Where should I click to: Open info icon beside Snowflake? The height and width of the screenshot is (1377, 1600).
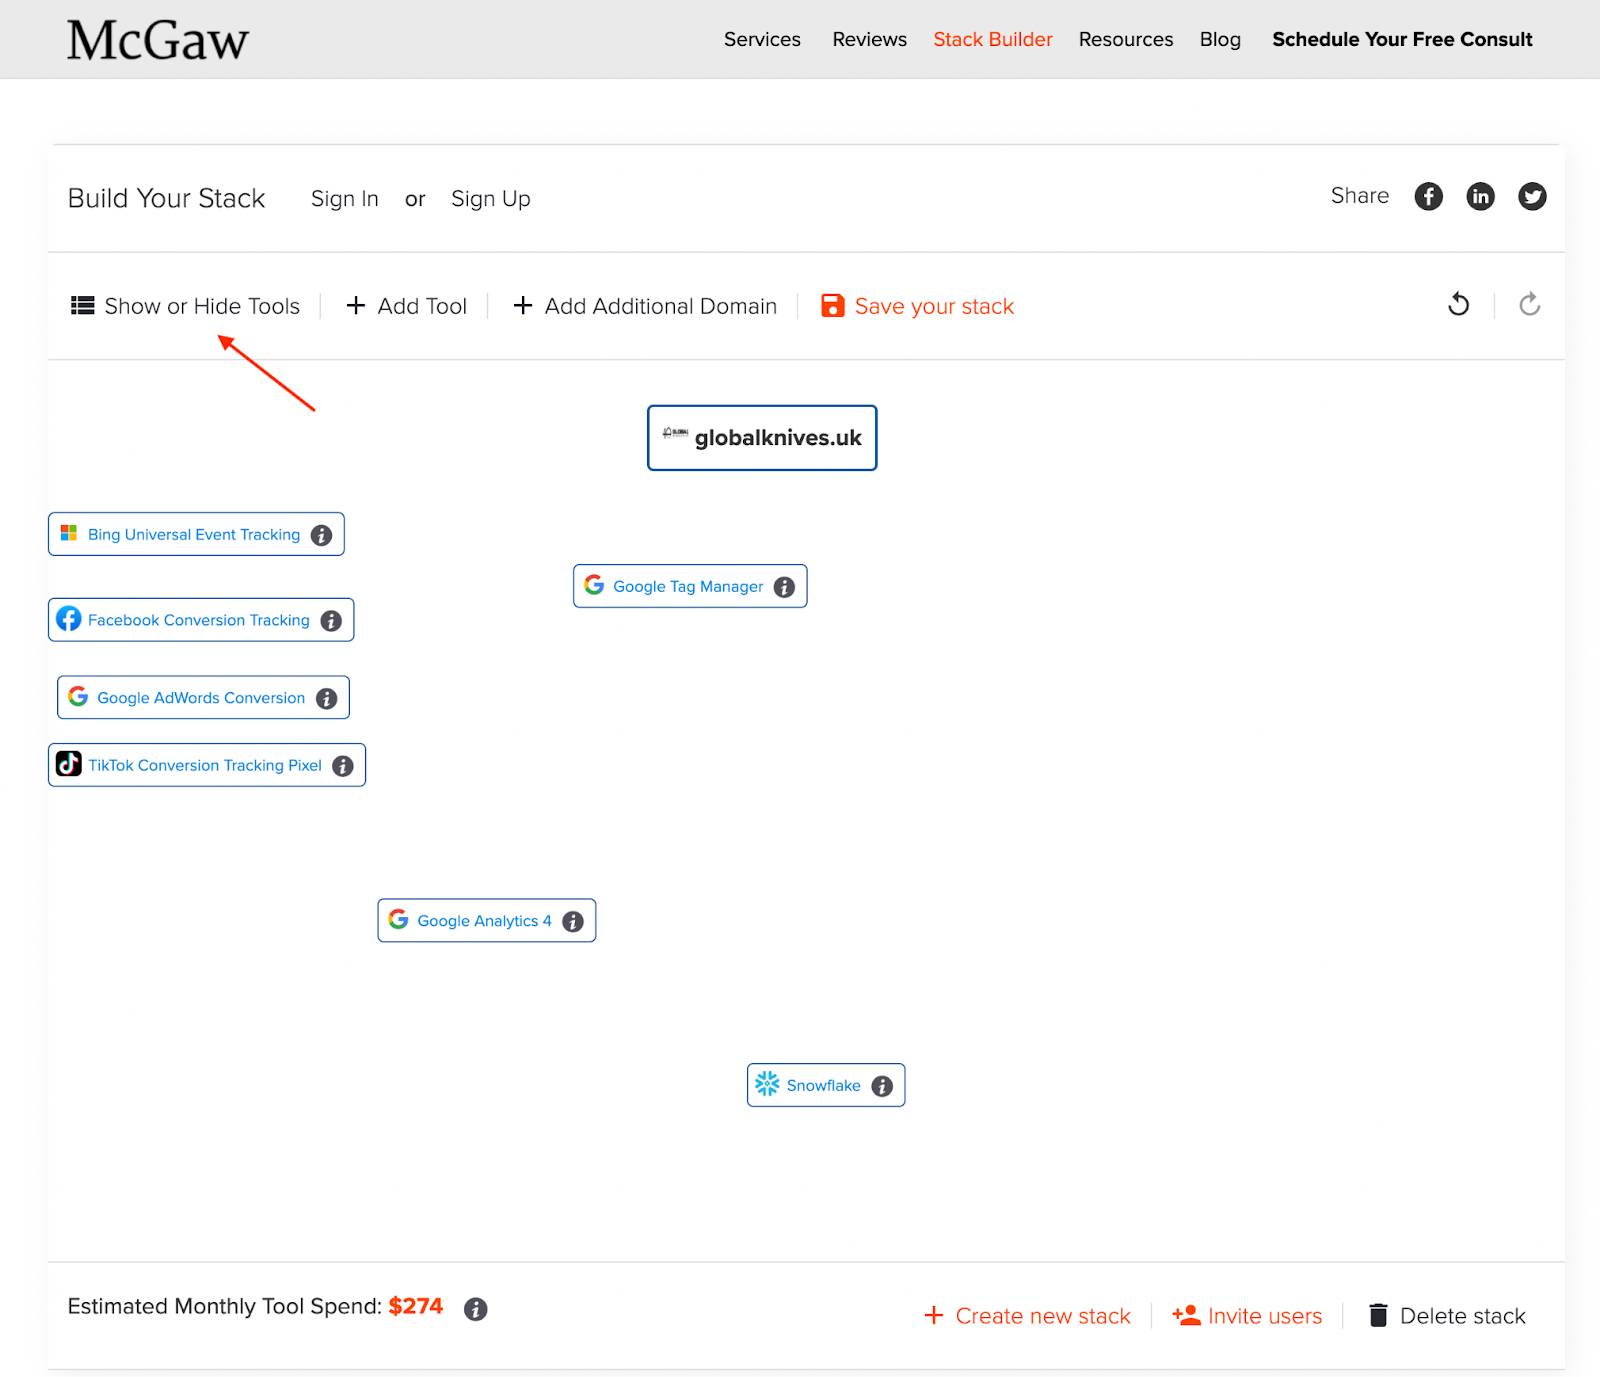tap(882, 1086)
